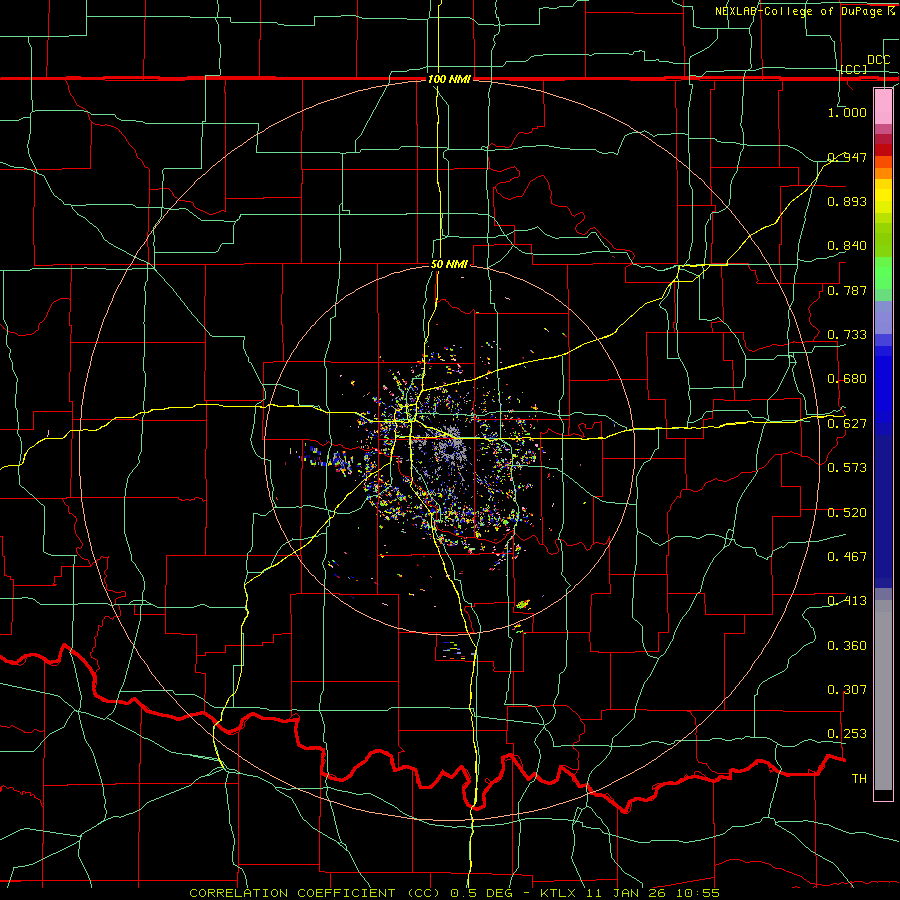This screenshot has width=900, height=900.
Task: Select the 0.627 scale value
Action: (847, 424)
